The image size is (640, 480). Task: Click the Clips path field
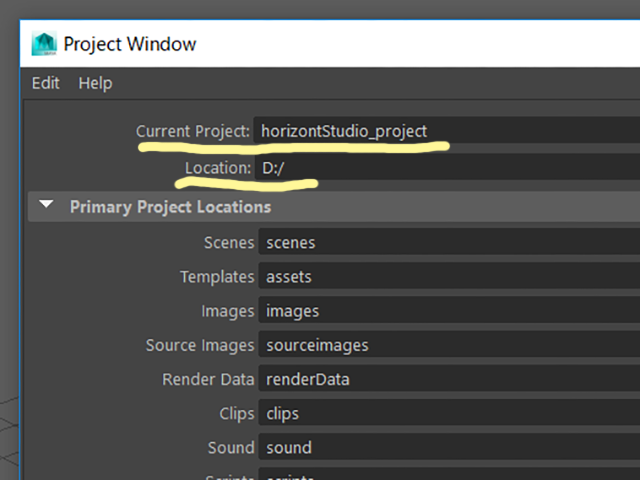click(449, 413)
